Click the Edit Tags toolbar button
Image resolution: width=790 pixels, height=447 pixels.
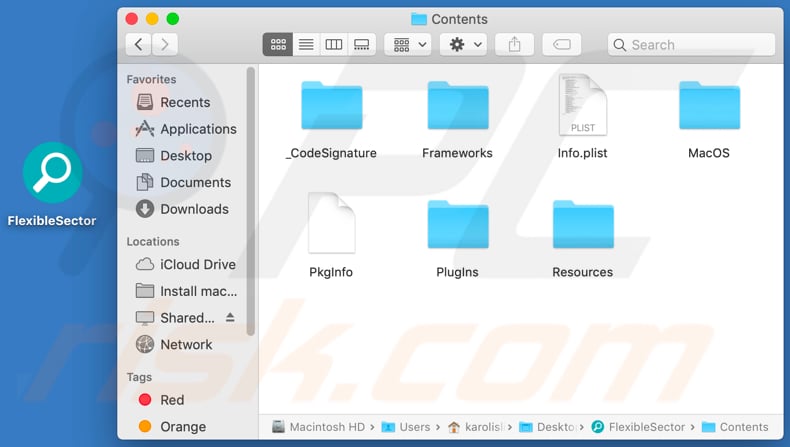[x=562, y=45]
